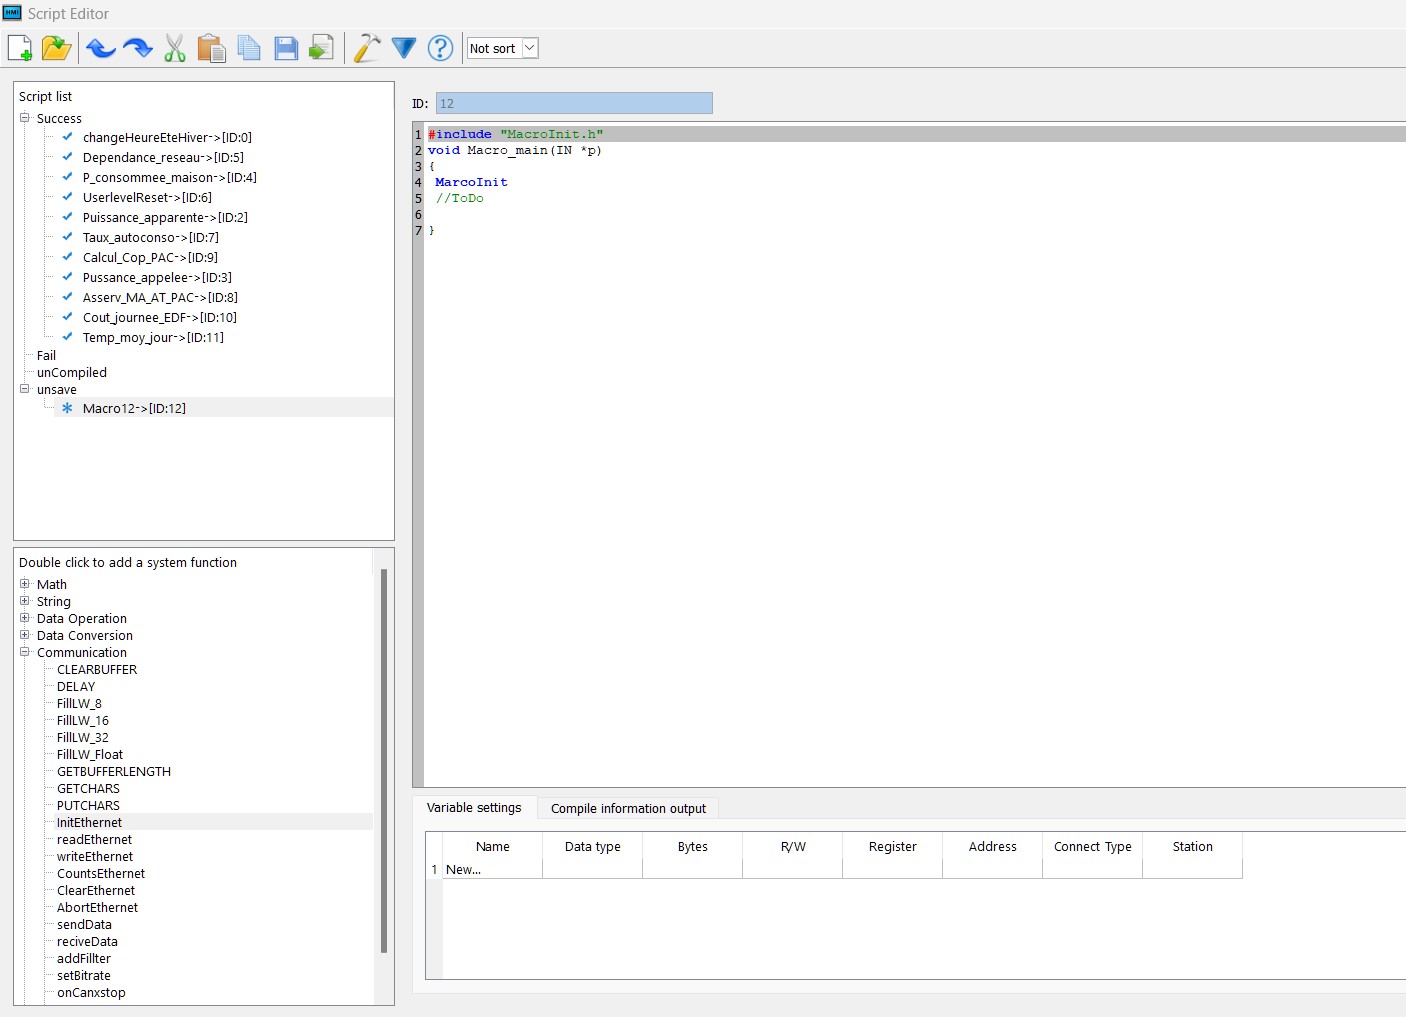Collapse the Communication function category
The height and width of the screenshot is (1017, 1406).
[25, 652]
